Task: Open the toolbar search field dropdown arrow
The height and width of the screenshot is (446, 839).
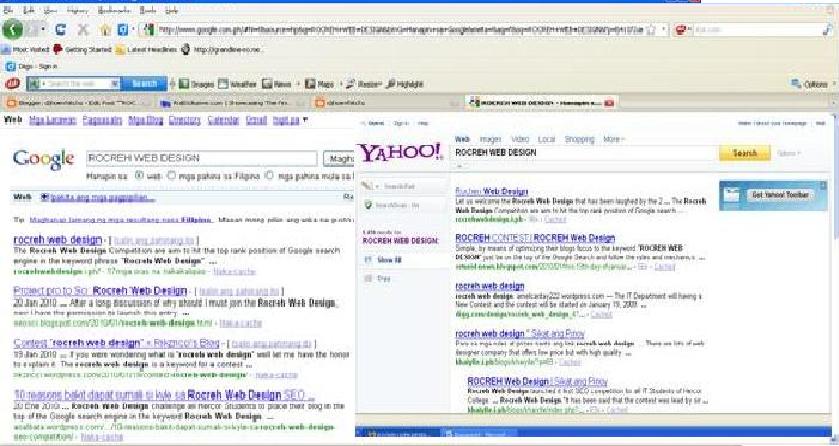Action: 115,84
